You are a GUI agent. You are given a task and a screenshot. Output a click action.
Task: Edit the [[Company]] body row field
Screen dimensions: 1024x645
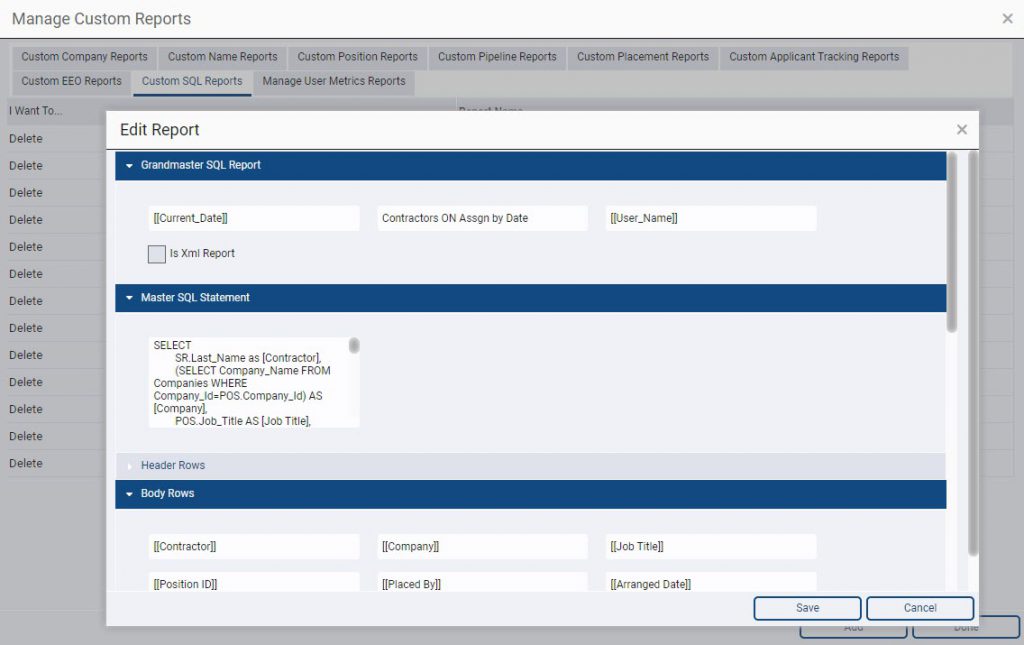pyautogui.click(x=483, y=546)
